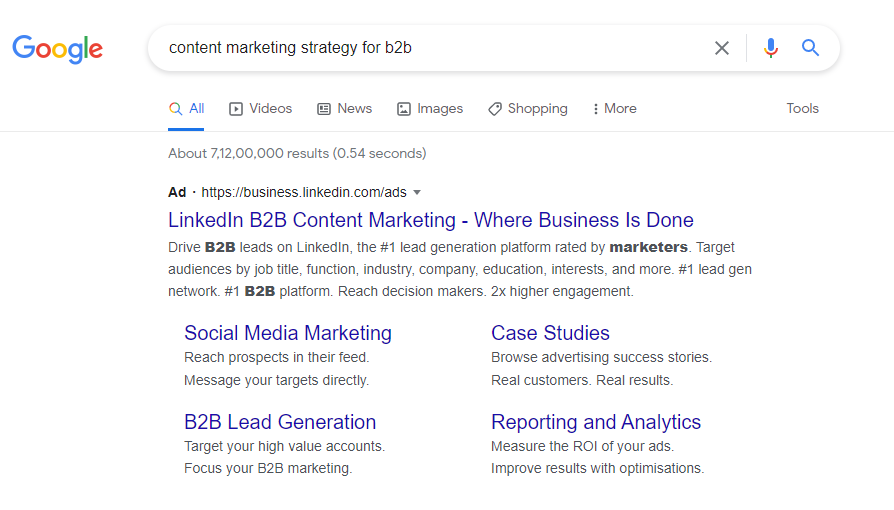
Task: Click "Browse advertising success stories." text
Action: click(602, 358)
